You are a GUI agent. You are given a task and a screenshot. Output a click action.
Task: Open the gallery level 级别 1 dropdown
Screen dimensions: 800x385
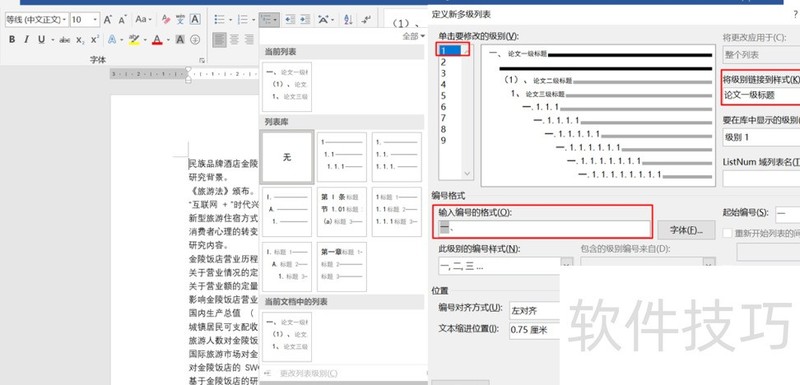(x=761, y=137)
